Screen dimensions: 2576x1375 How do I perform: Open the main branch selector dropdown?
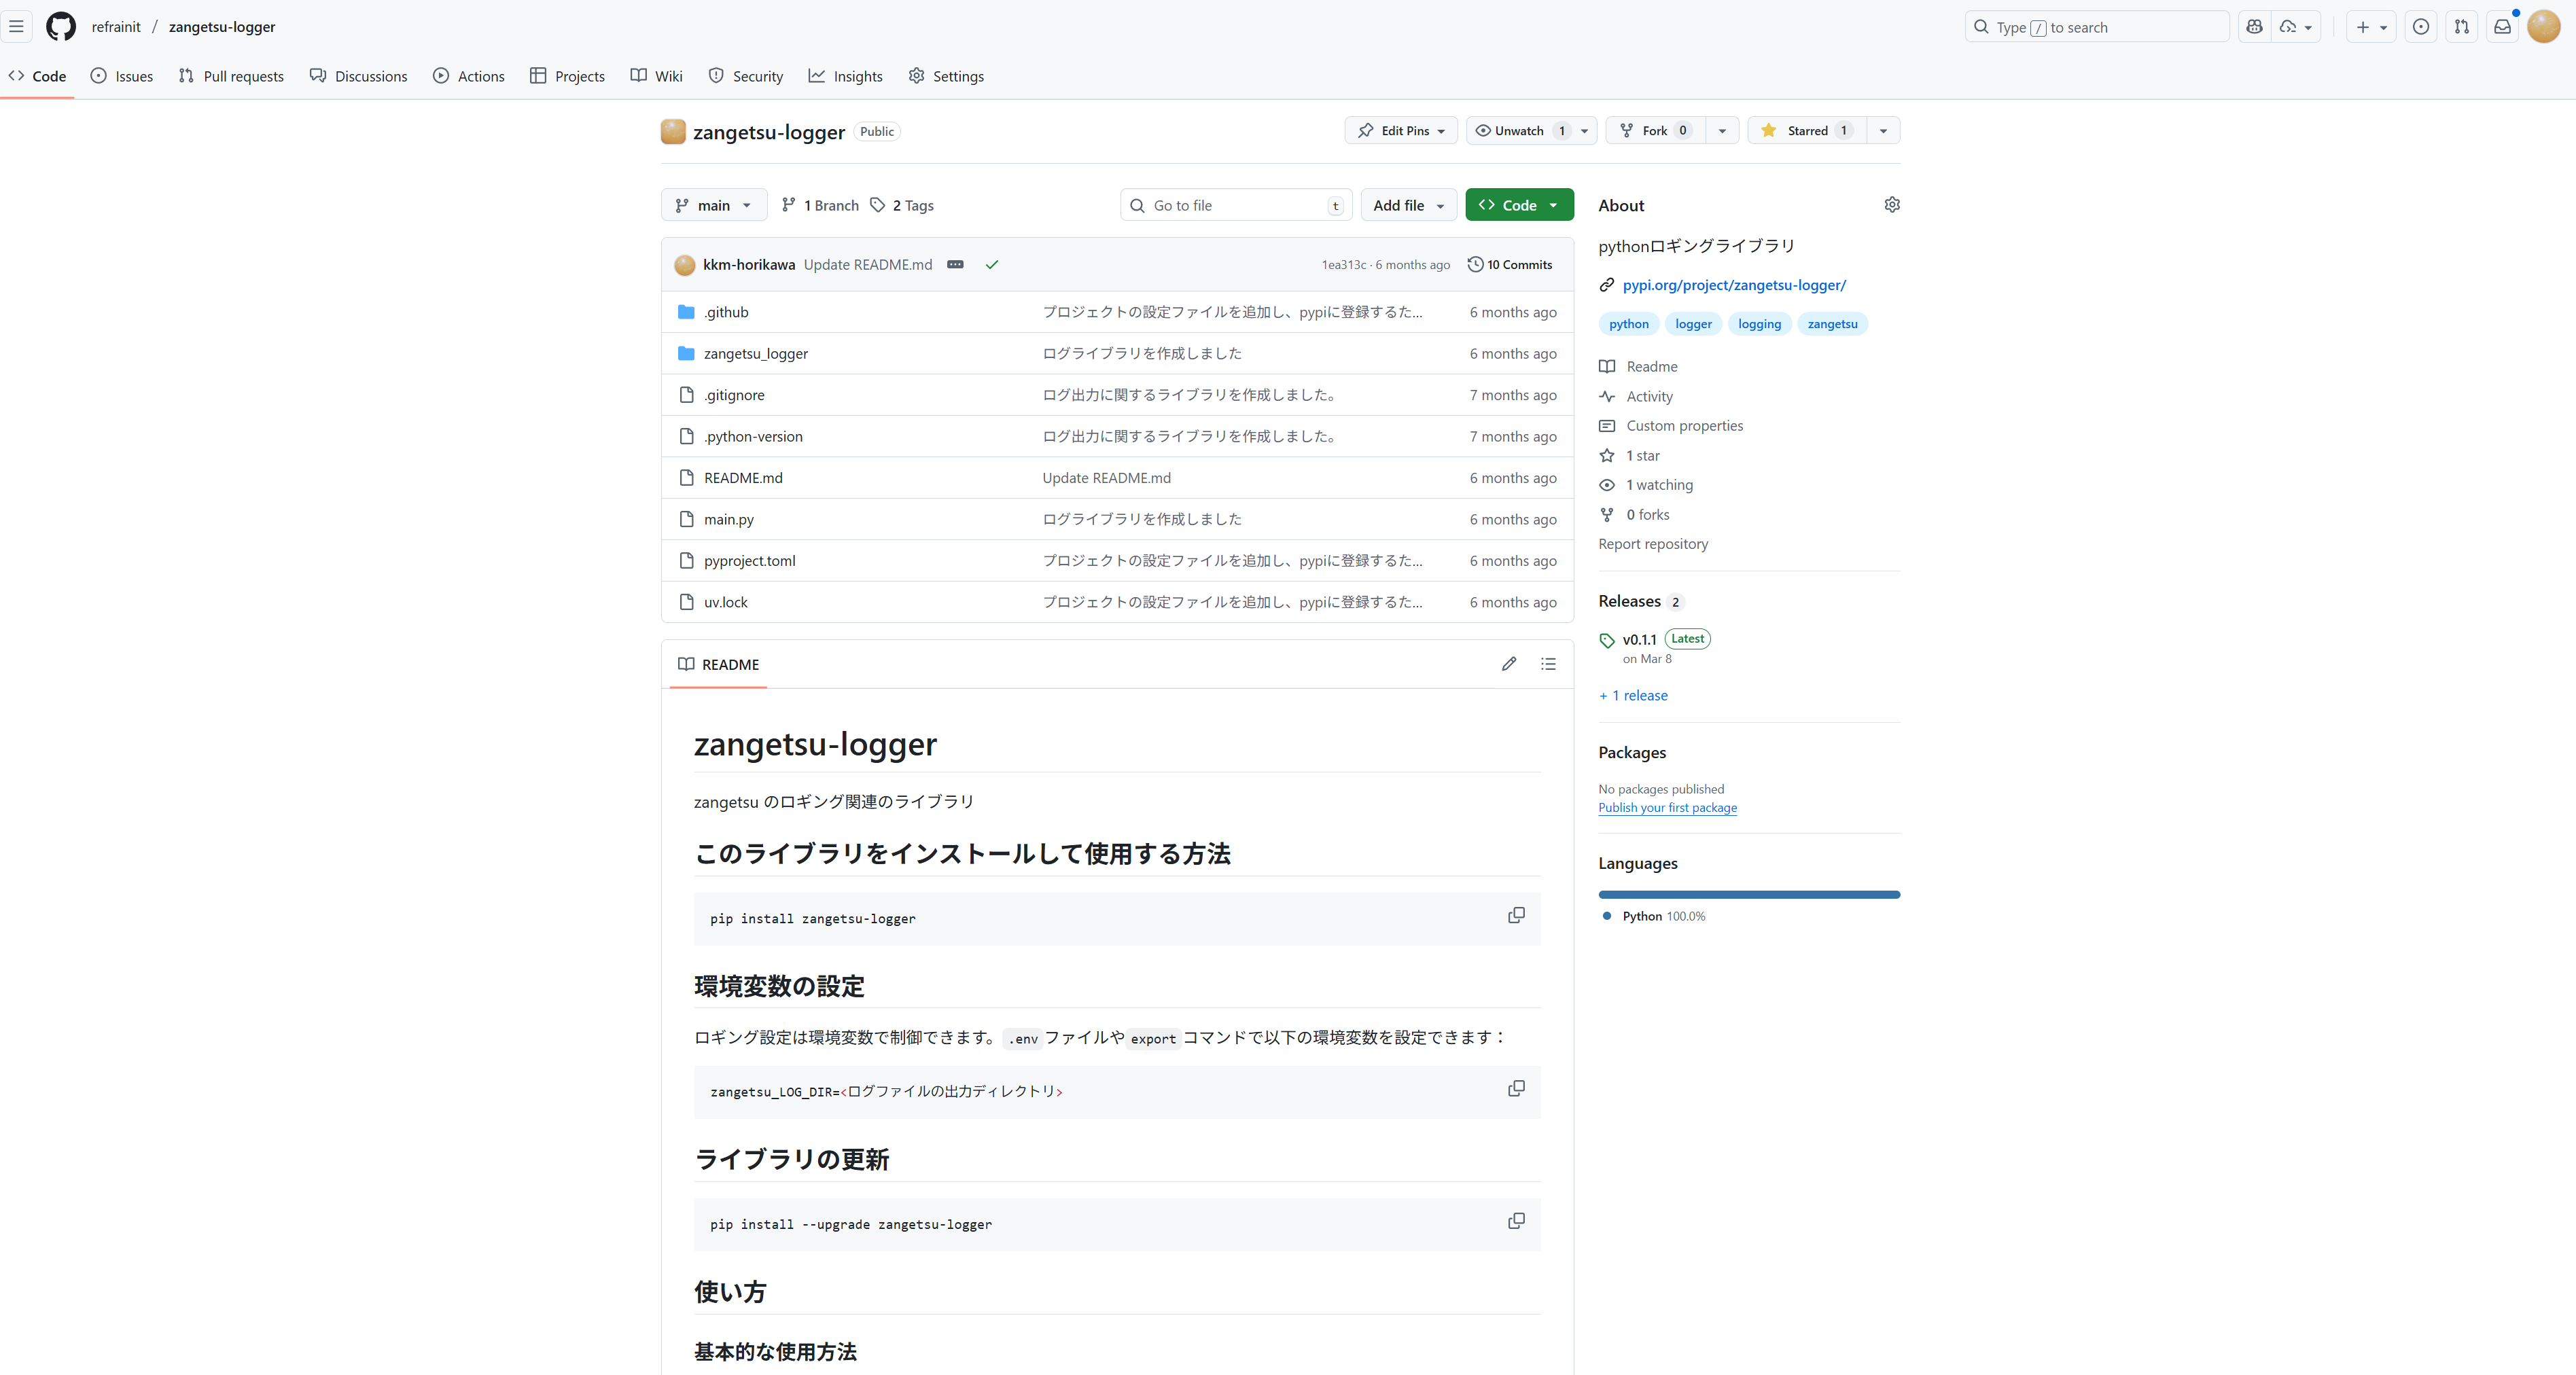click(x=713, y=205)
